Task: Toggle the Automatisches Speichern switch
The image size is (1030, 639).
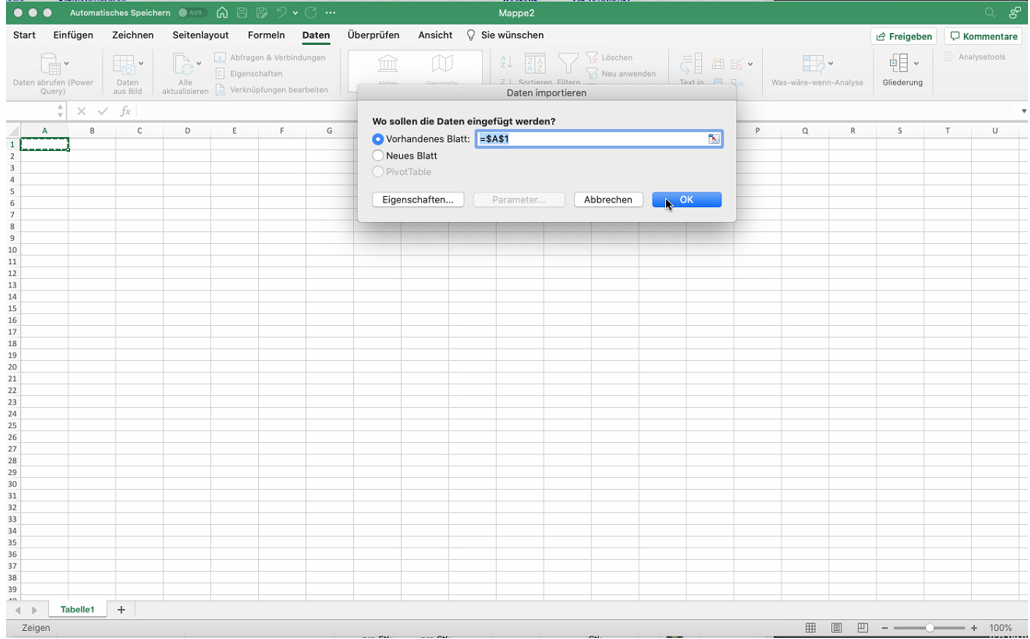Action: pos(192,13)
